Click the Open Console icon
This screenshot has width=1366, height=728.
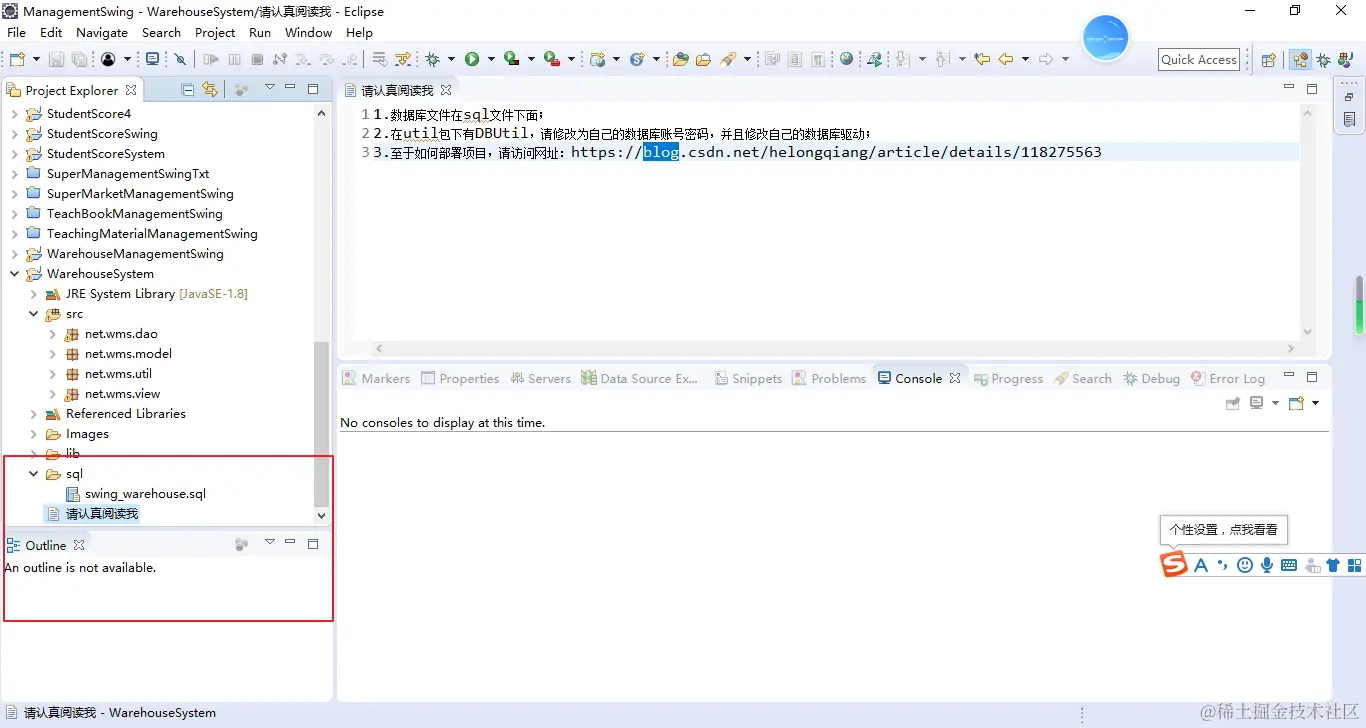click(x=1297, y=403)
